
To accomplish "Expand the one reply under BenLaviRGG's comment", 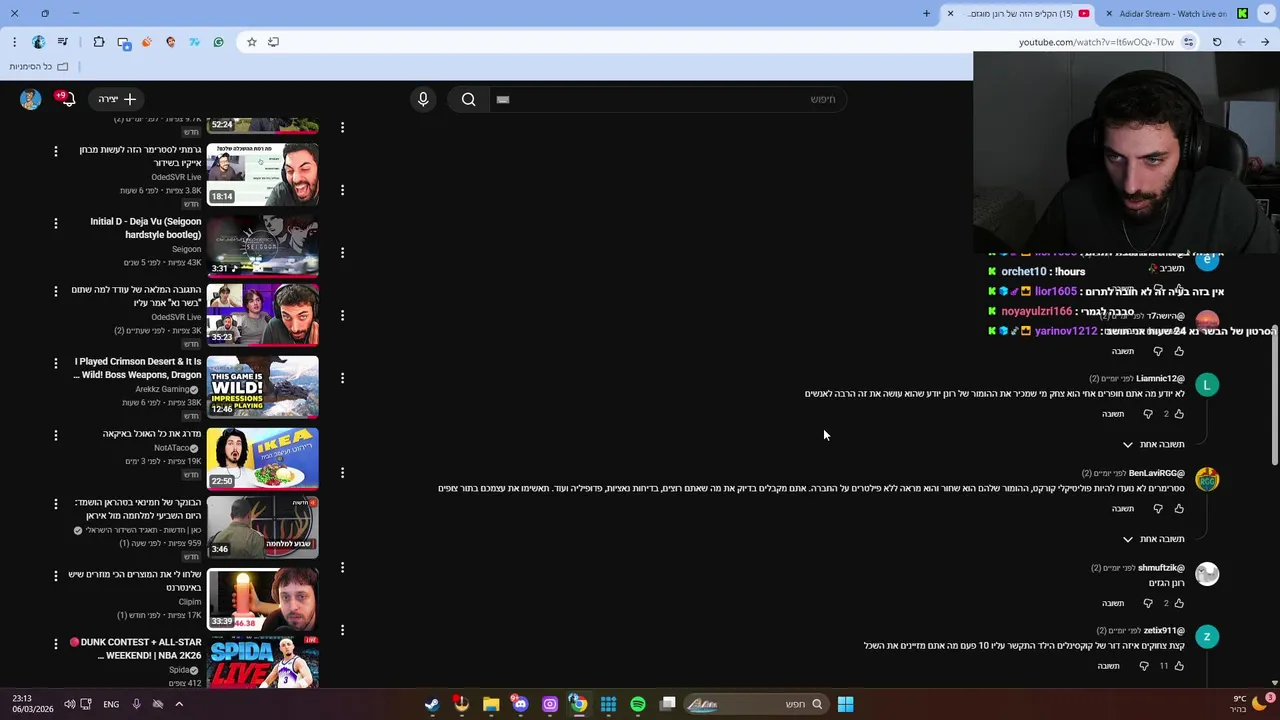I will (x=1153, y=540).
